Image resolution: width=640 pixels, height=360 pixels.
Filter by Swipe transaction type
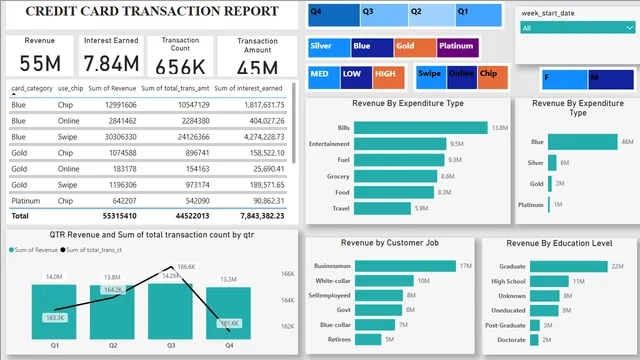[x=431, y=77]
